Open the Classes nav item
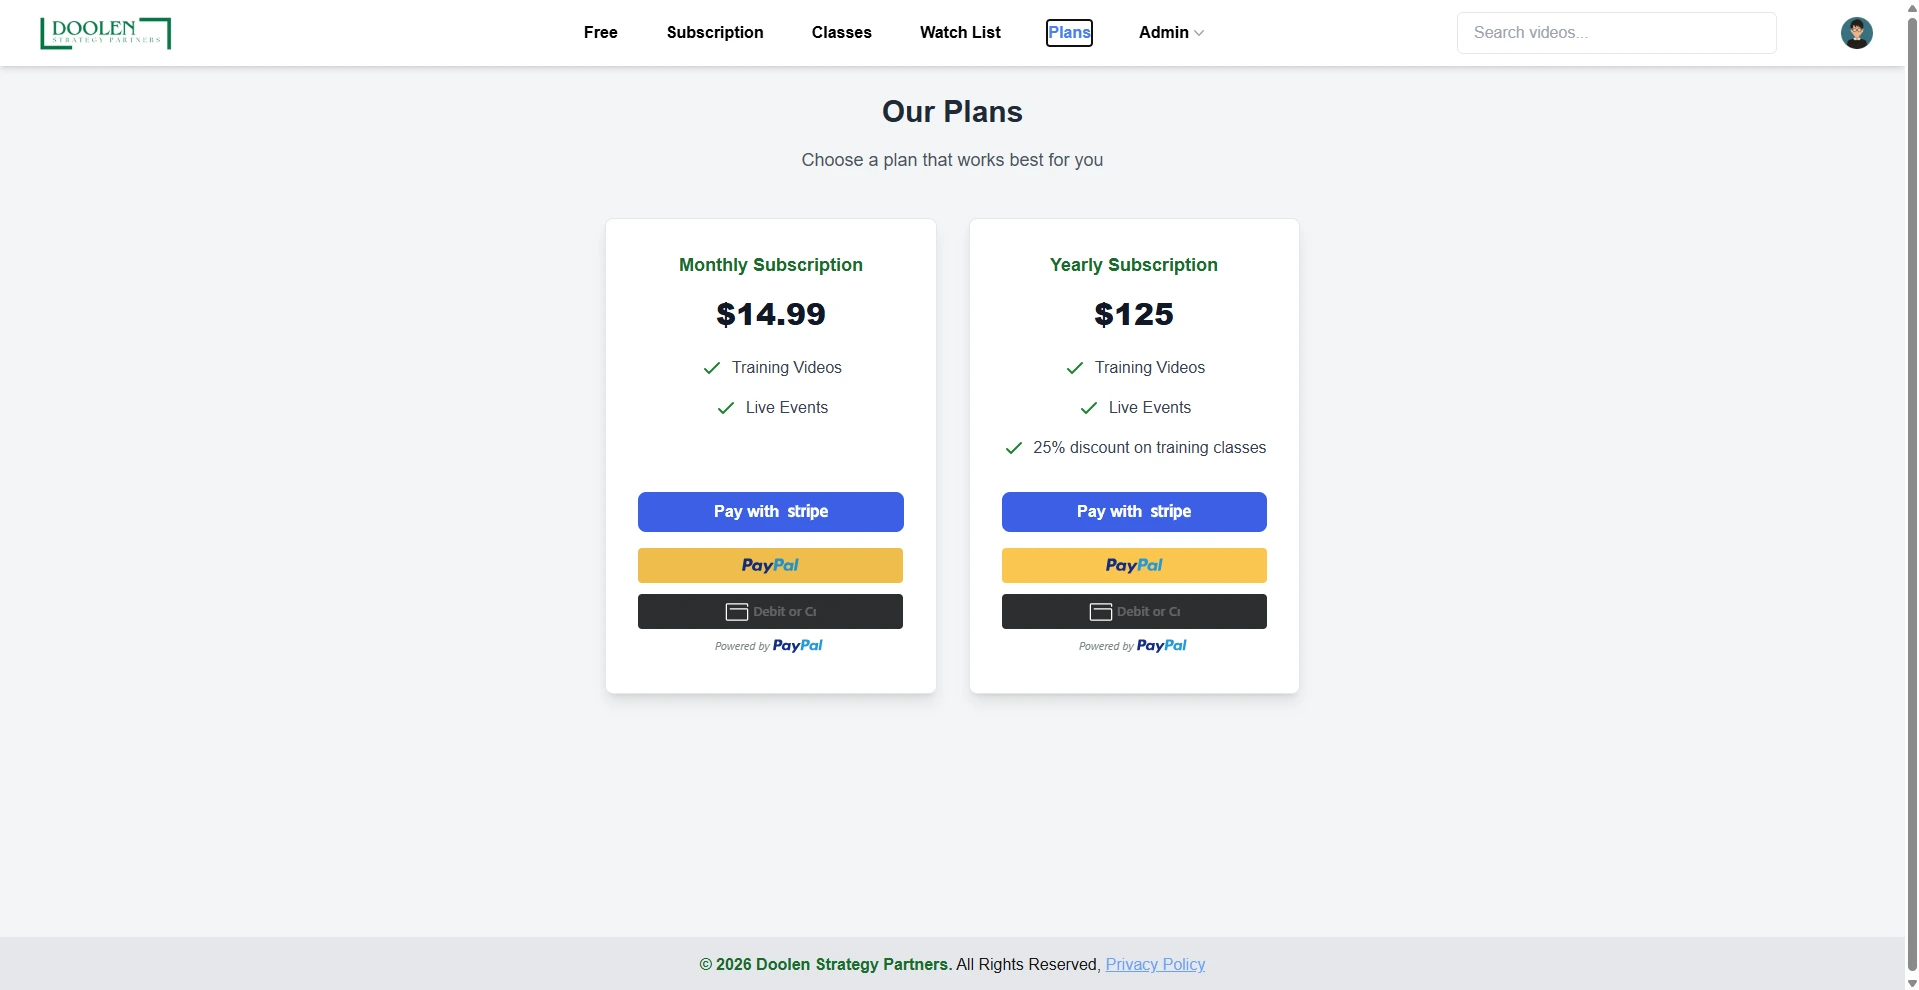This screenshot has width=1919, height=990. click(842, 33)
